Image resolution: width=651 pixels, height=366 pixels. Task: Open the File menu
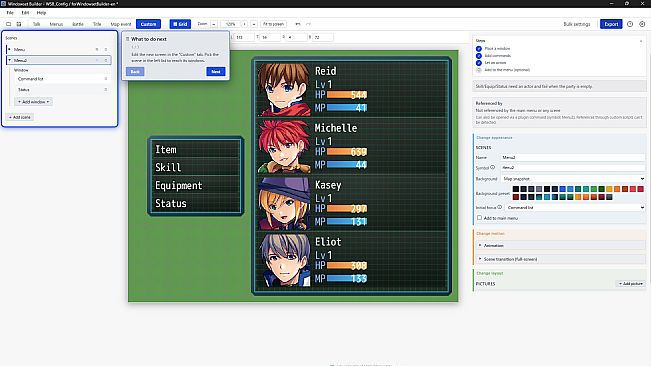click(10, 13)
